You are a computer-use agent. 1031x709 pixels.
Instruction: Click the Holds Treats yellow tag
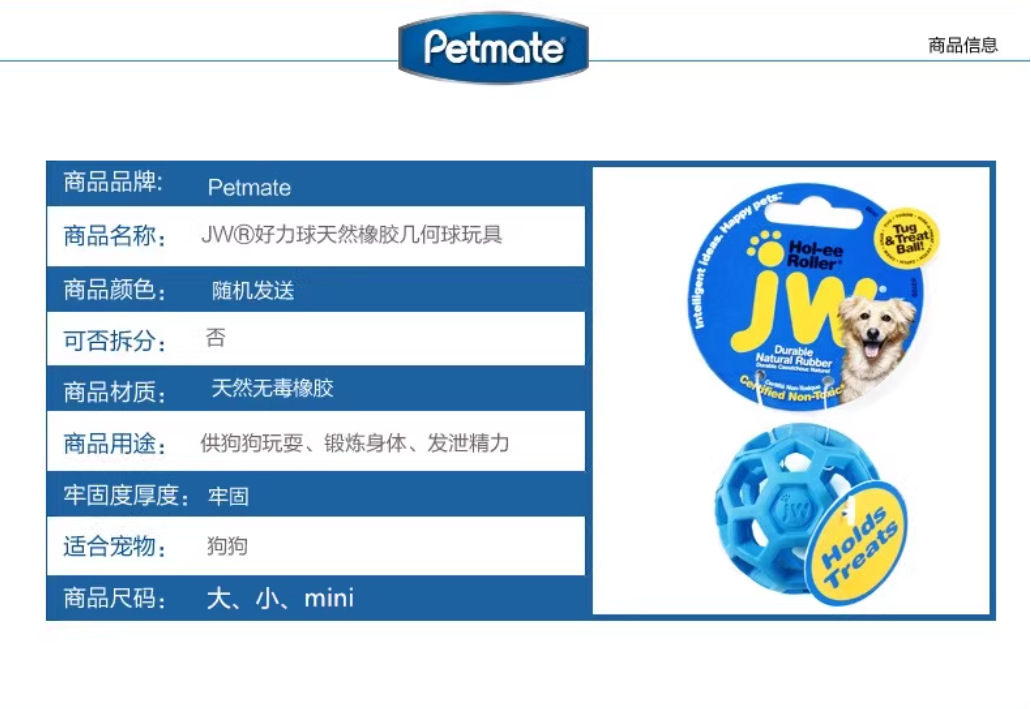(x=858, y=543)
